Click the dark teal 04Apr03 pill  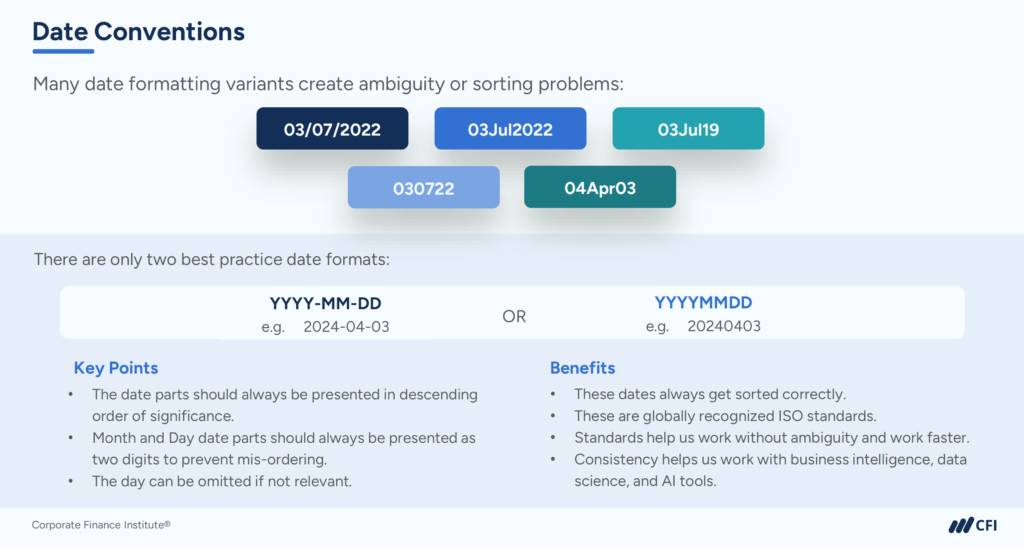click(x=600, y=187)
